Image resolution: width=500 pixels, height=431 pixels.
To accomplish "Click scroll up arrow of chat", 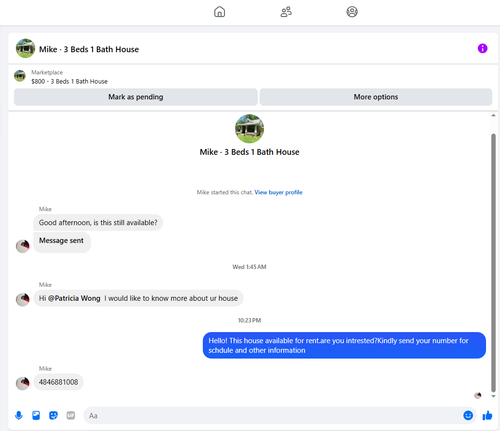I will pos(493,115).
